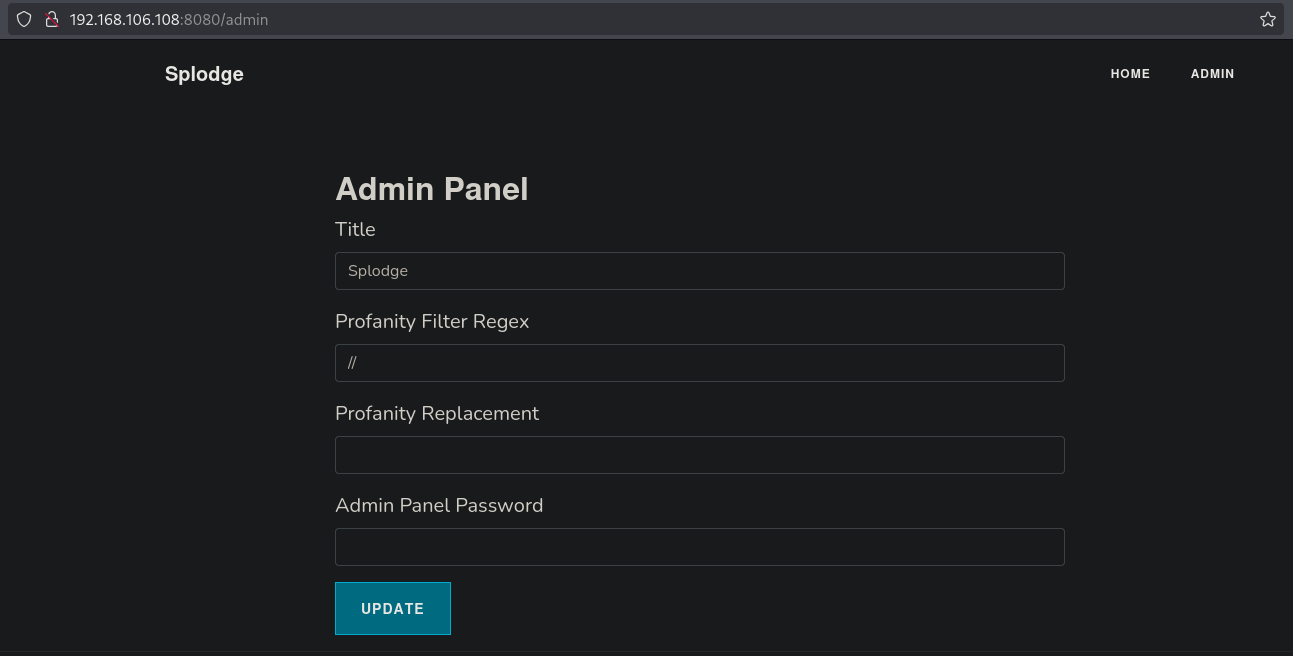Click the Splodge brand logo link
The image size is (1293, 656).
click(204, 74)
